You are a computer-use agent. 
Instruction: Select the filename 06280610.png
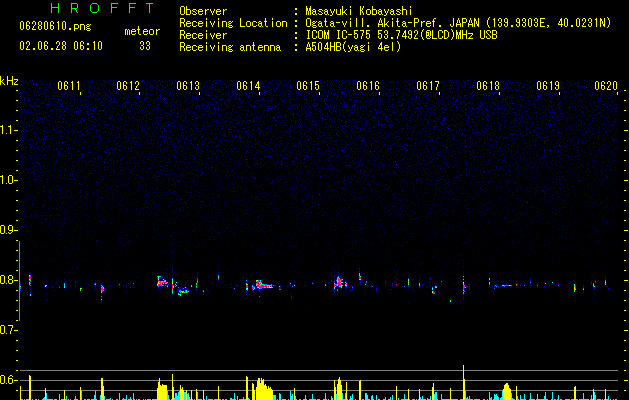55,26
